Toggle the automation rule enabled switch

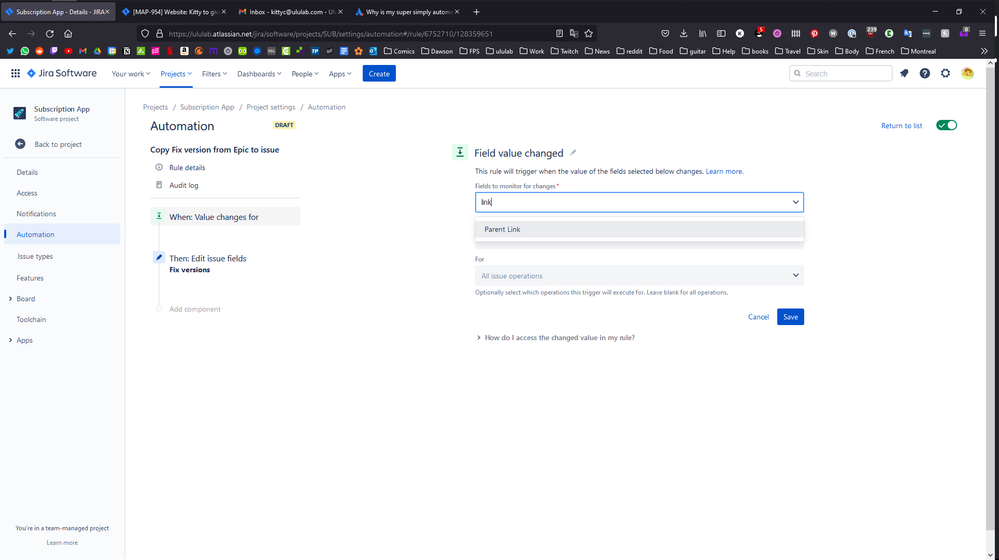pyautogui.click(x=946, y=125)
